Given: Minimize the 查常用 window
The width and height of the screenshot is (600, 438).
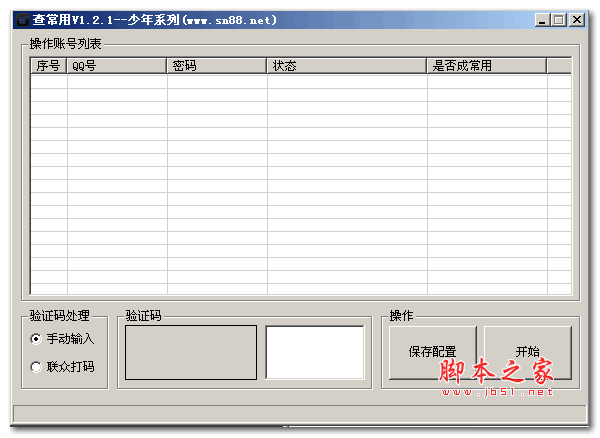Looking at the screenshot, I should [542, 20].
